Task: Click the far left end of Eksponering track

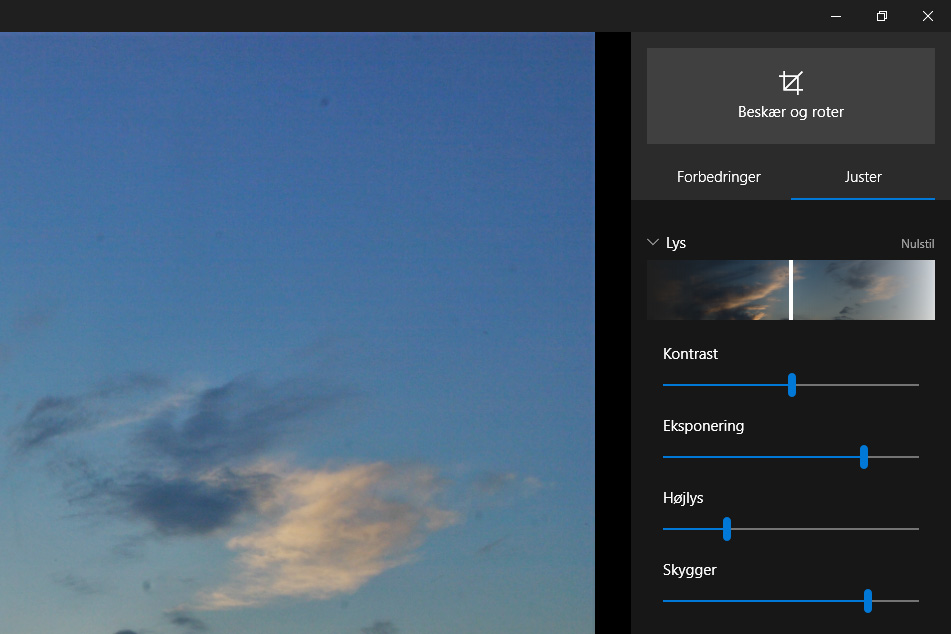Action: [x=667, y=457]
